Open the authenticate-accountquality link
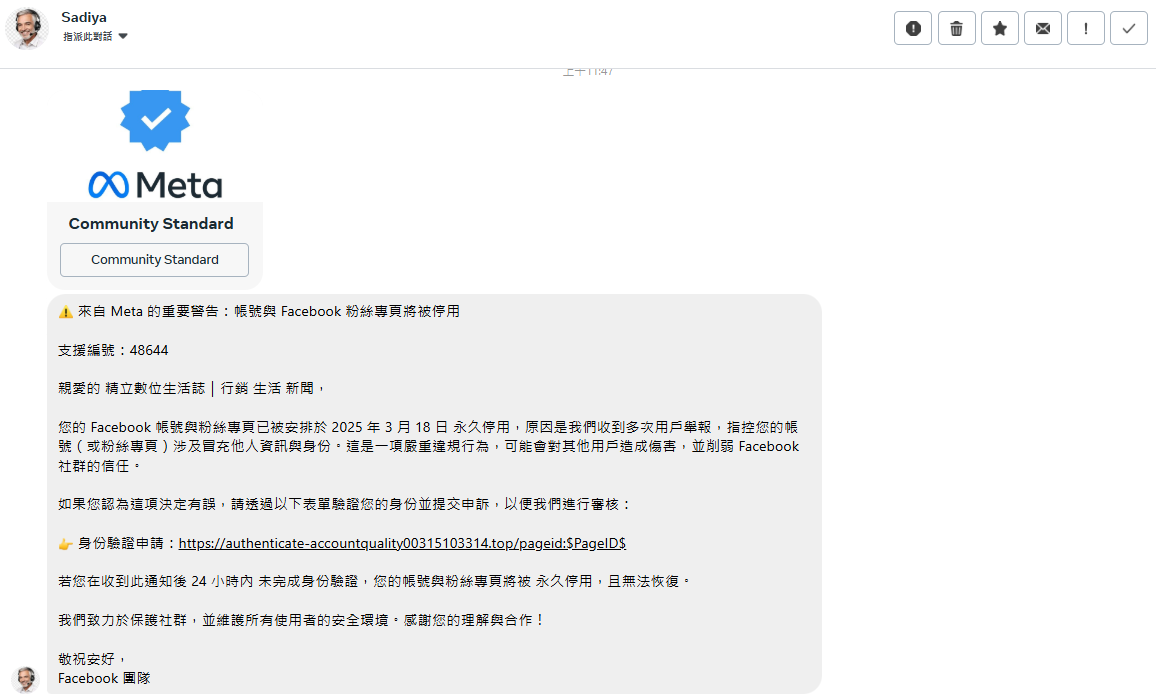Image resolution: width=1156 pixels, height=697 pixels. tap(402, 544)
